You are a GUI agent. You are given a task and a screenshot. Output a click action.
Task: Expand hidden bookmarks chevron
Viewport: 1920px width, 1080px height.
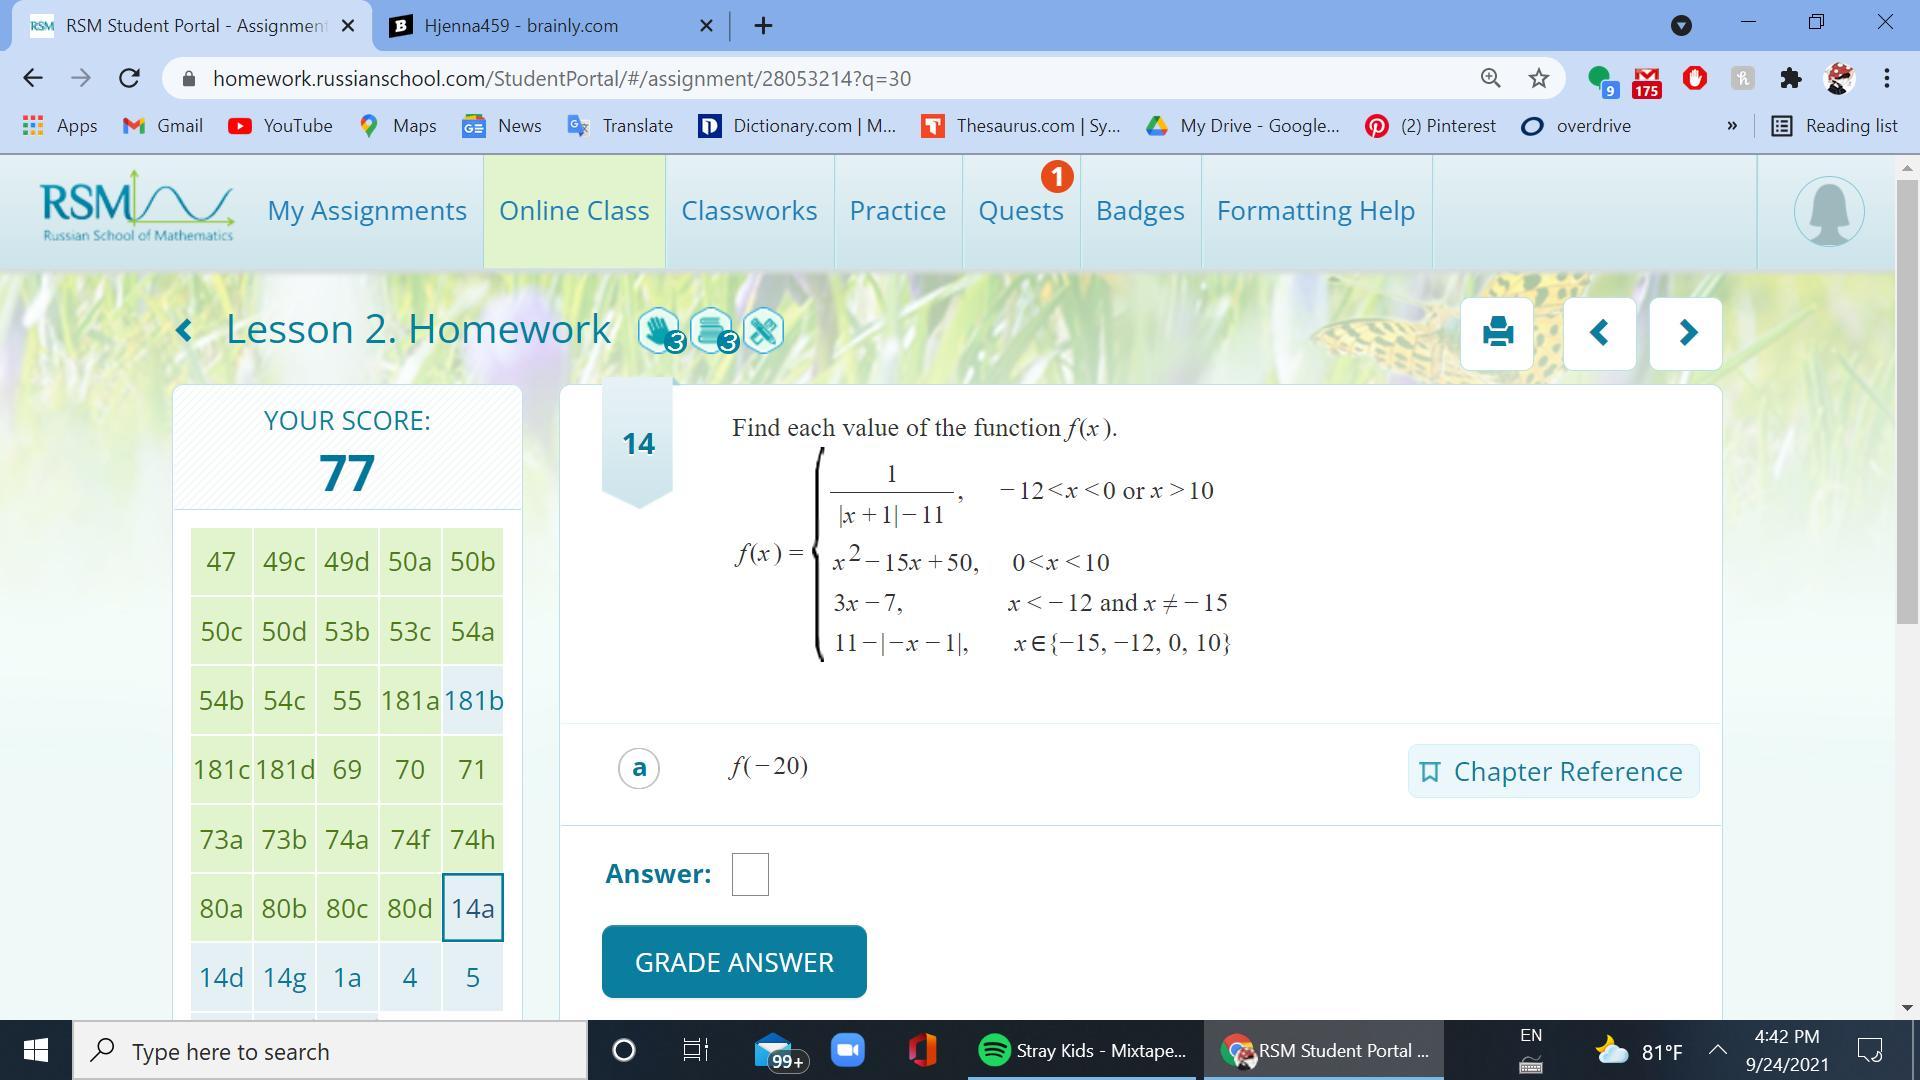[1732, 126]
